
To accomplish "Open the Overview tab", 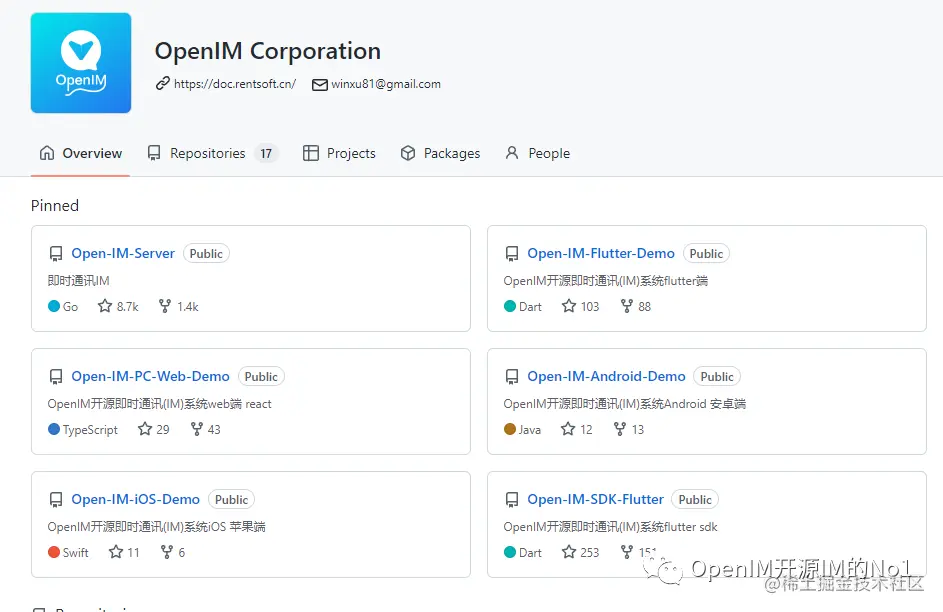I will coord(81,153).
